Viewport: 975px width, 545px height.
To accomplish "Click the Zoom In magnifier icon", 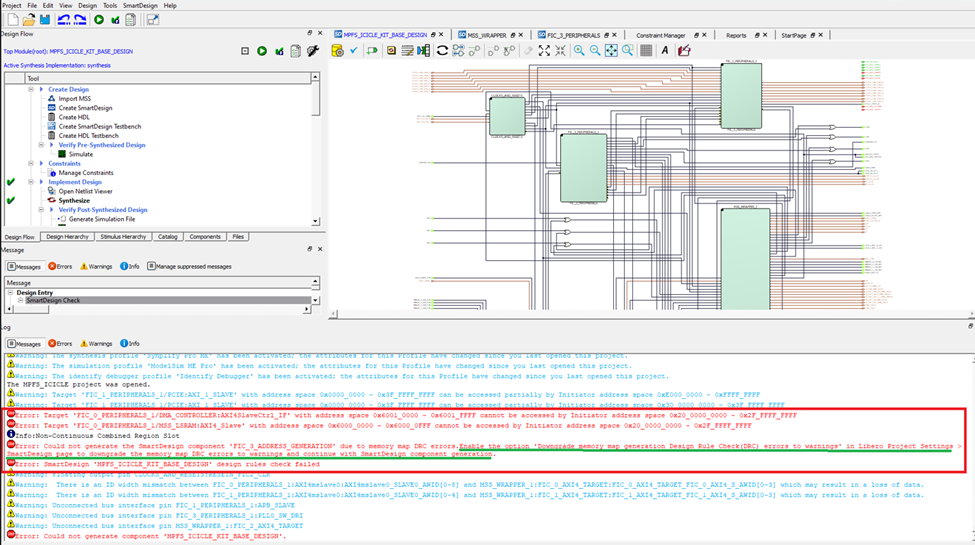I will [579, 50].
